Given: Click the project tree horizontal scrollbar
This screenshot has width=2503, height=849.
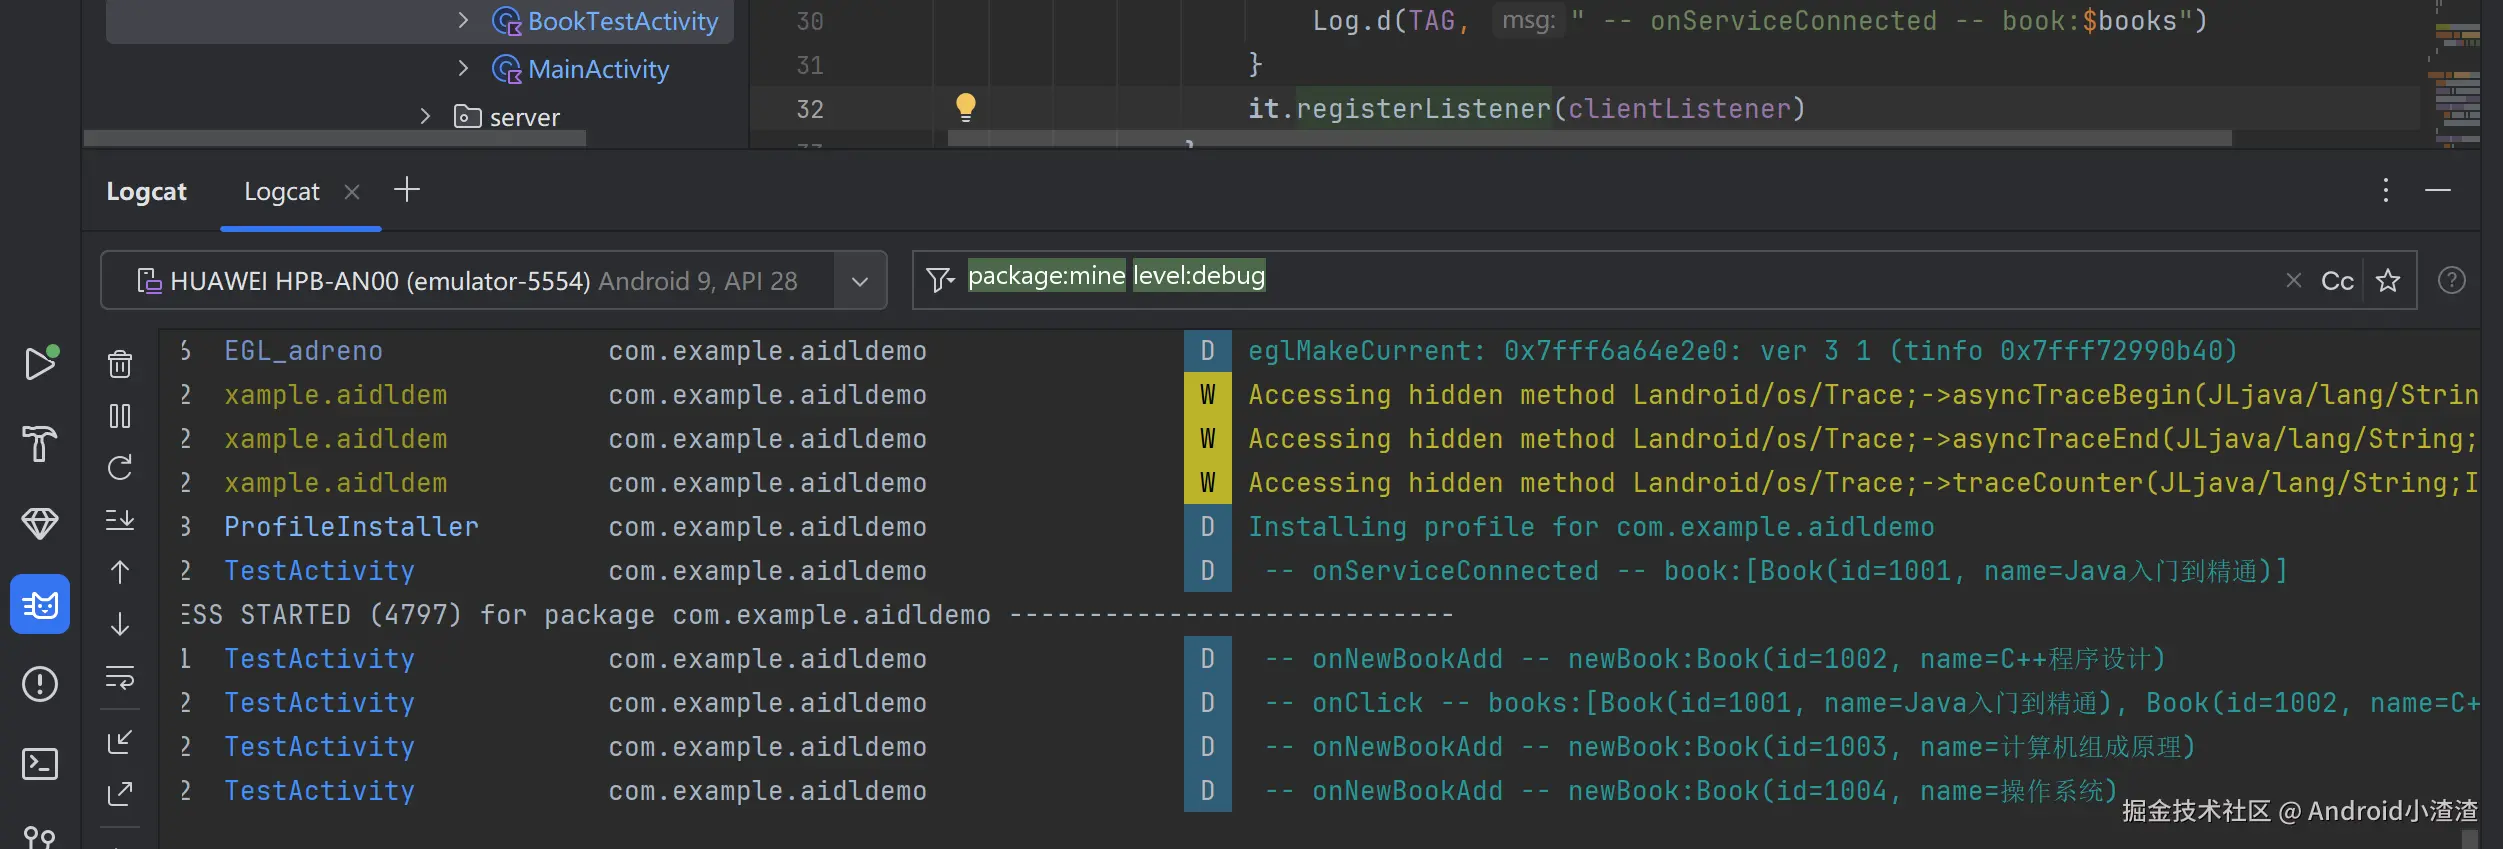Looking at the screenshot, I should click(x=335, y=139).
